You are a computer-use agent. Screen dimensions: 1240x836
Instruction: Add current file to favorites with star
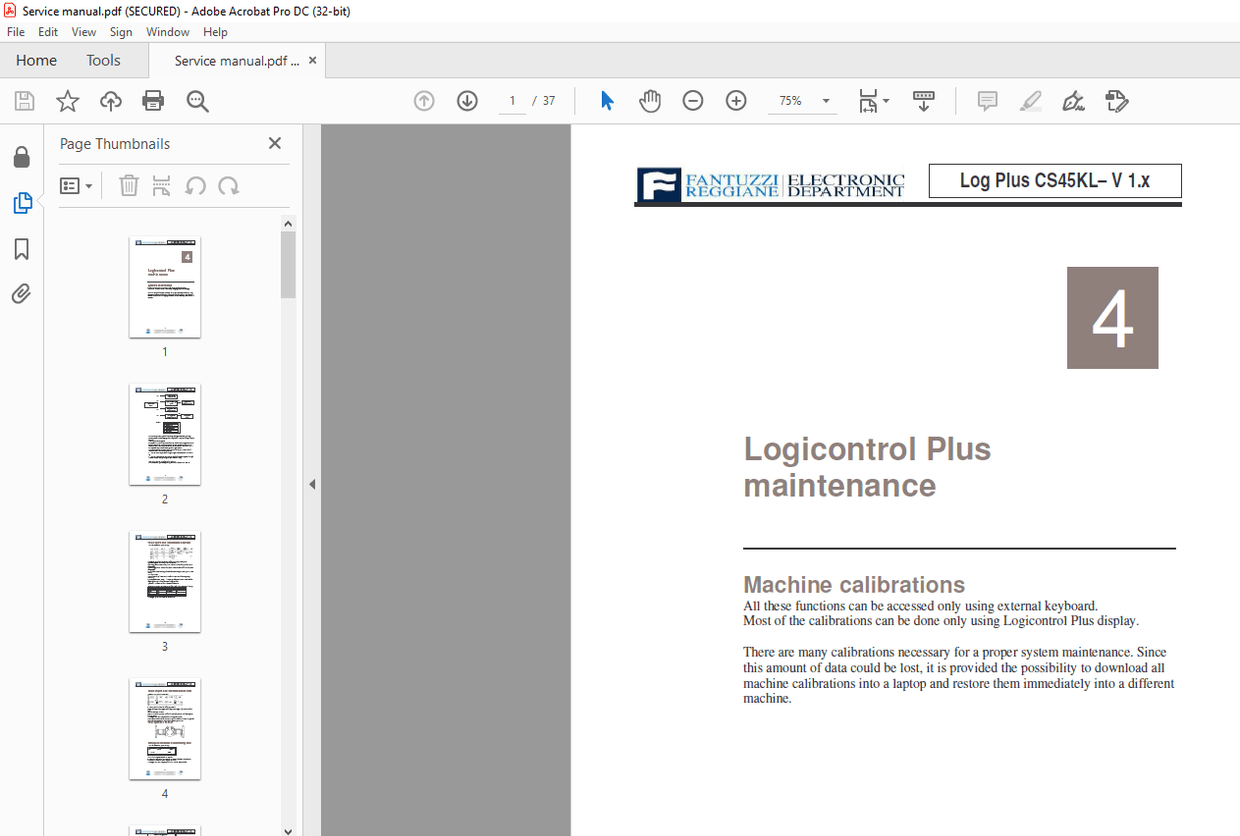67,100
